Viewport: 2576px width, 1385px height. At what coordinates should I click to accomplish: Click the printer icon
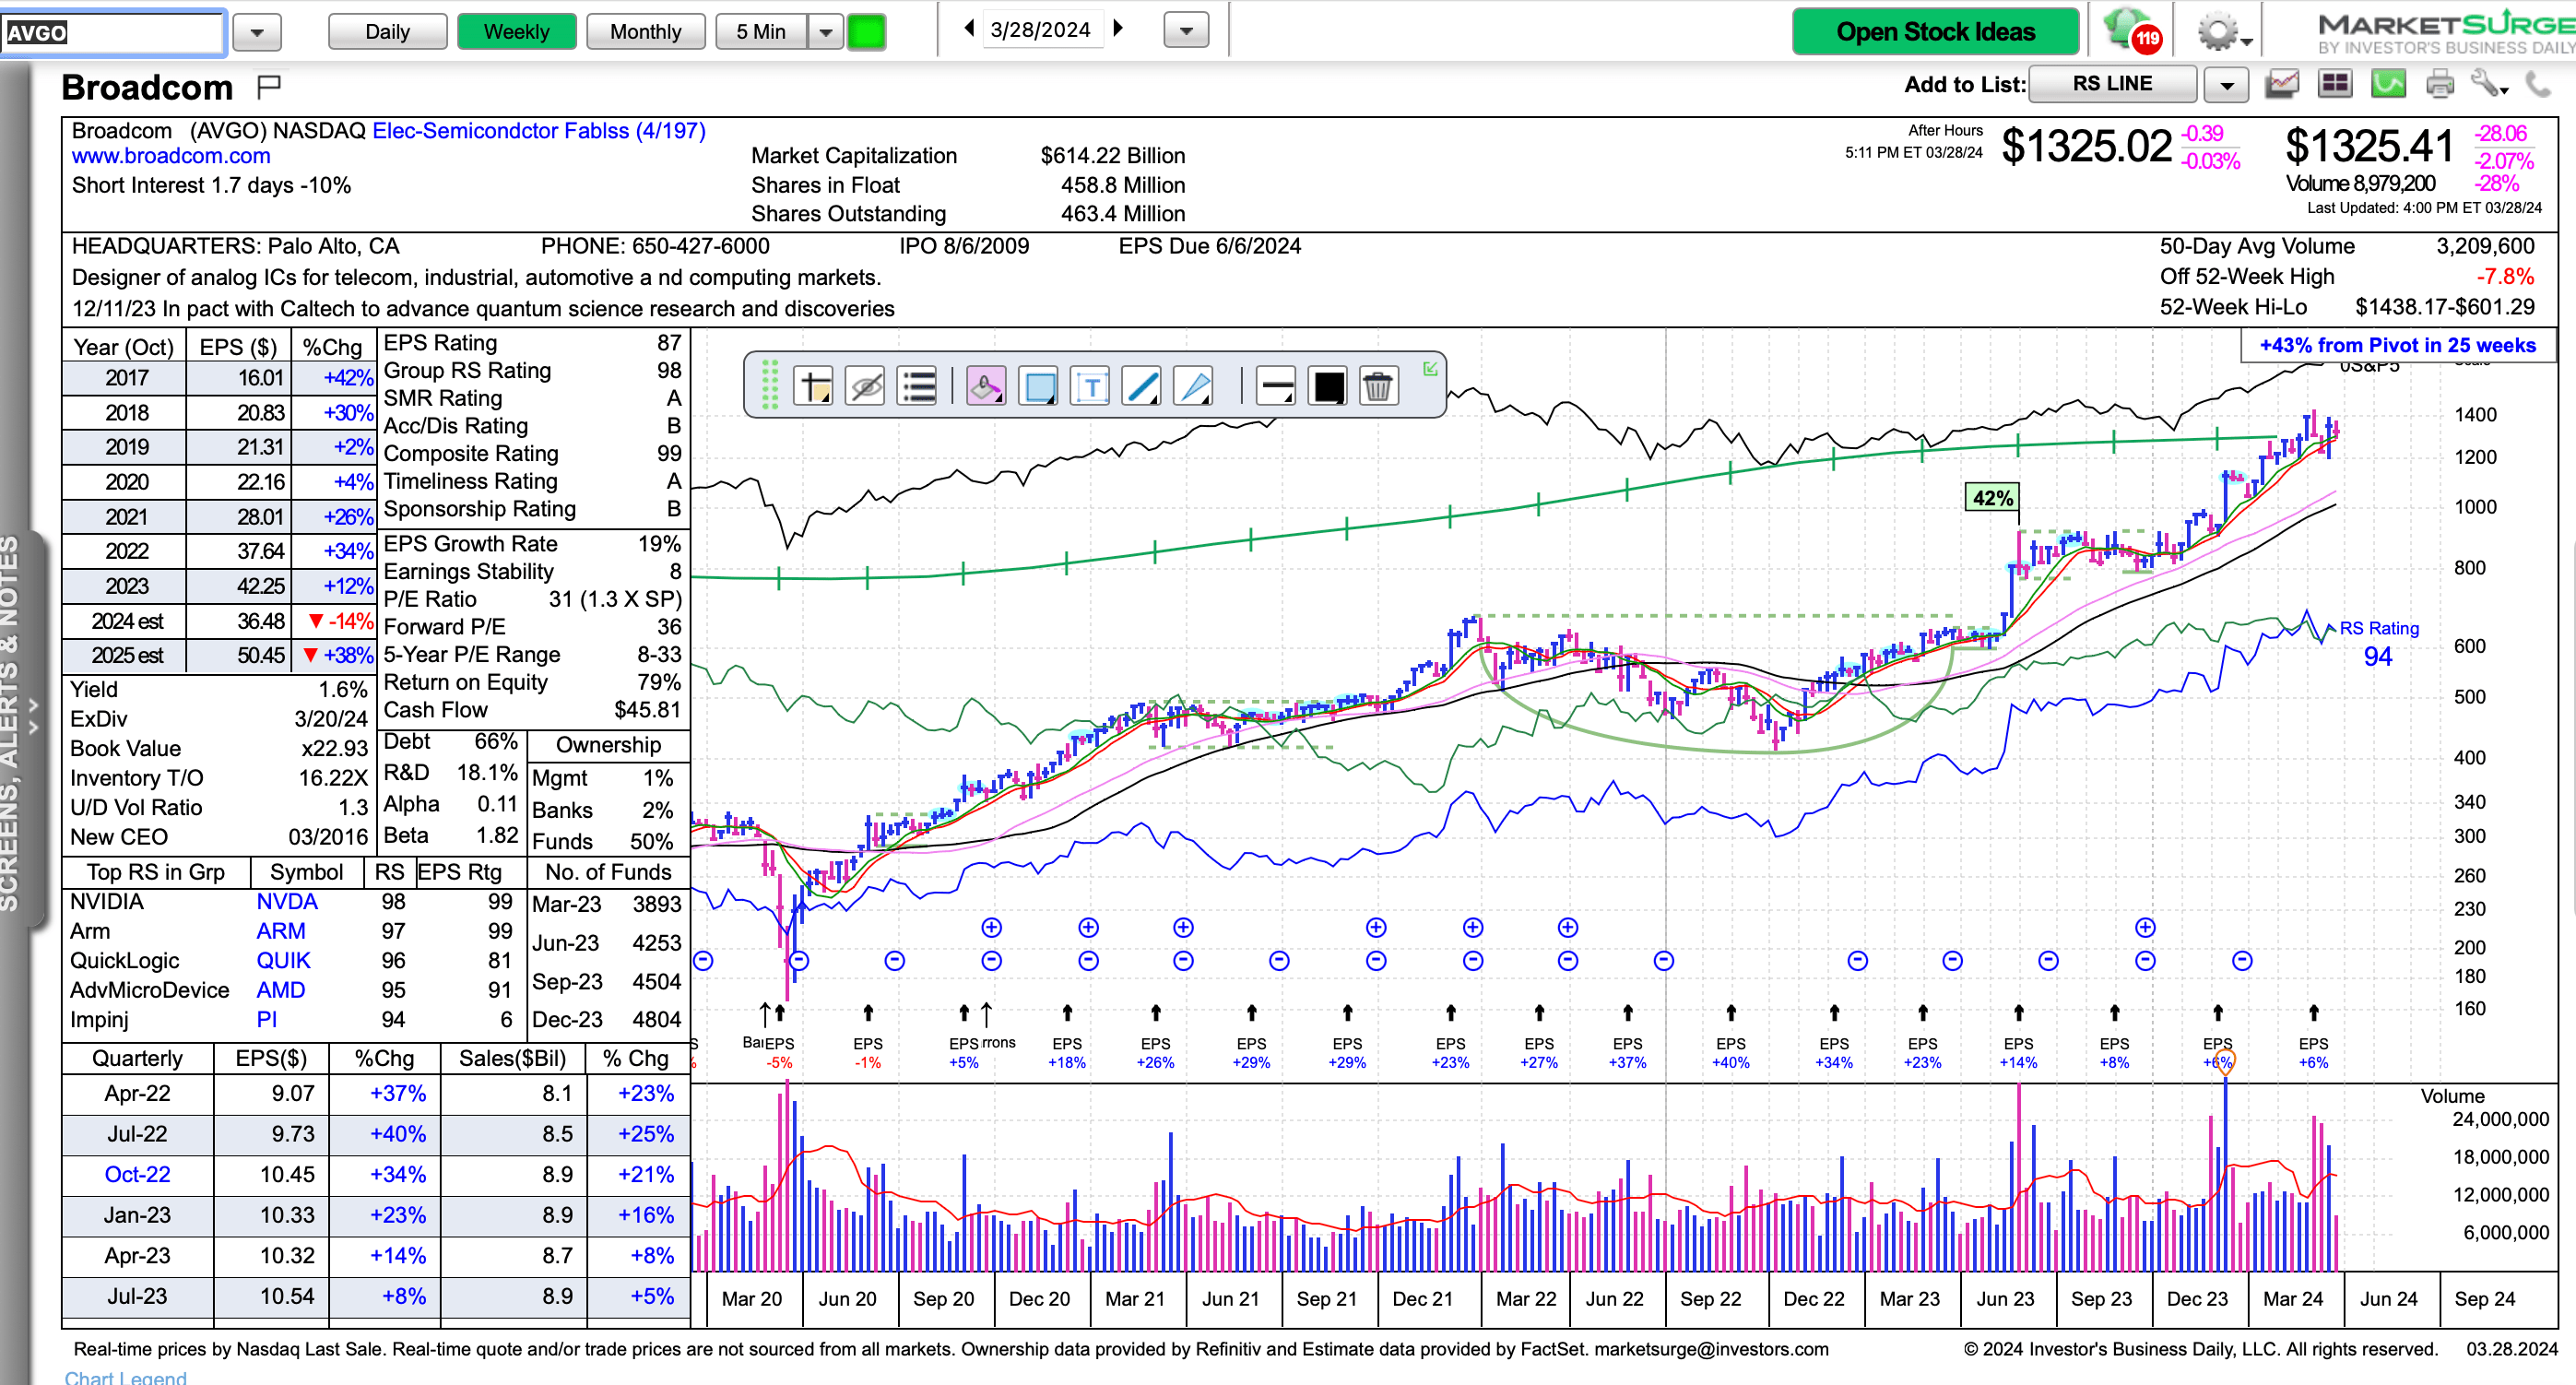(2440, 84)
